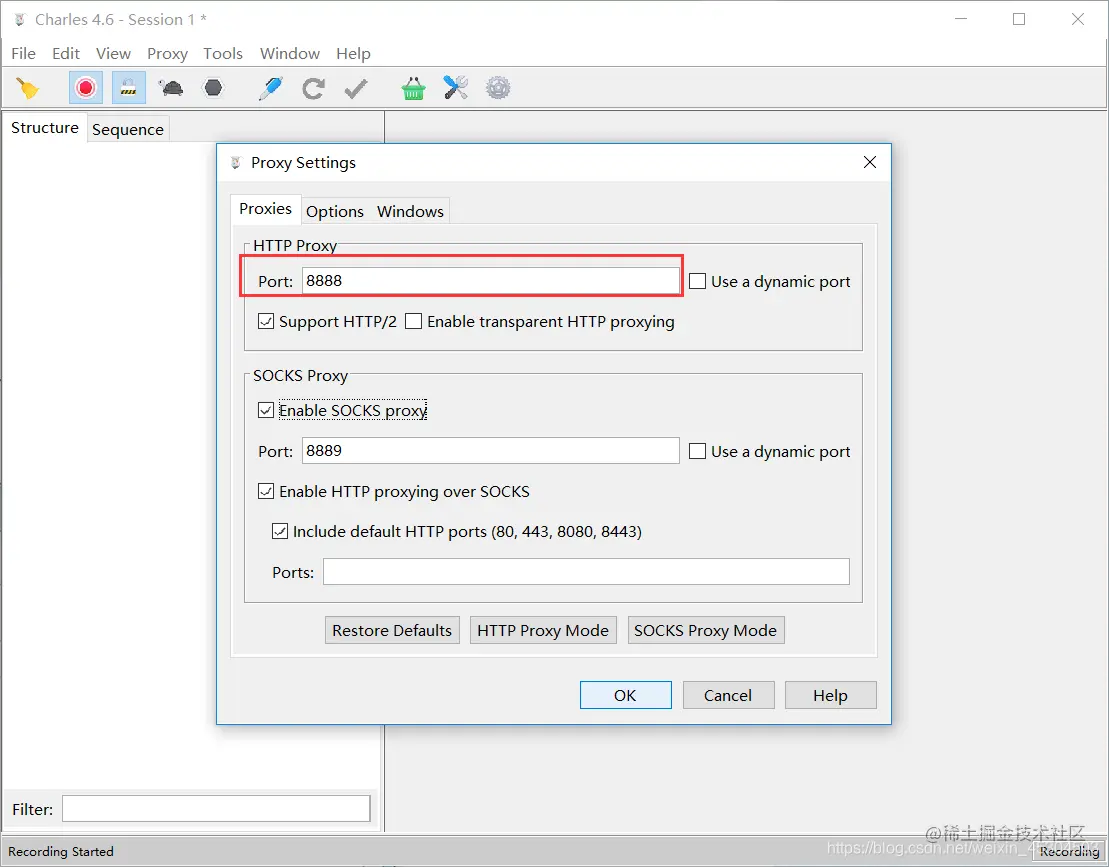The image size is (1109, 867).
Task: Click the Charles icon in main title bar
Action: click(x=20, y=20)
